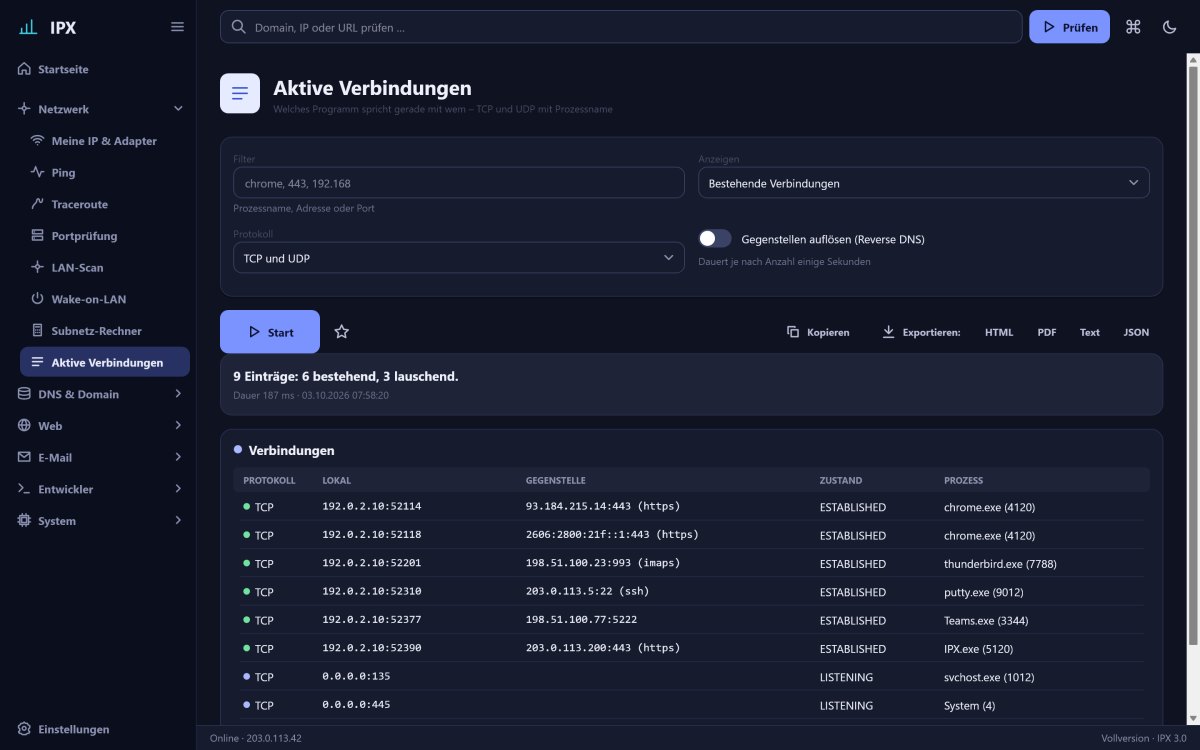The width and height of the screenshot is (1200, 750).
Task: Click the Filter input field
Action: click(x=458, y=183)
